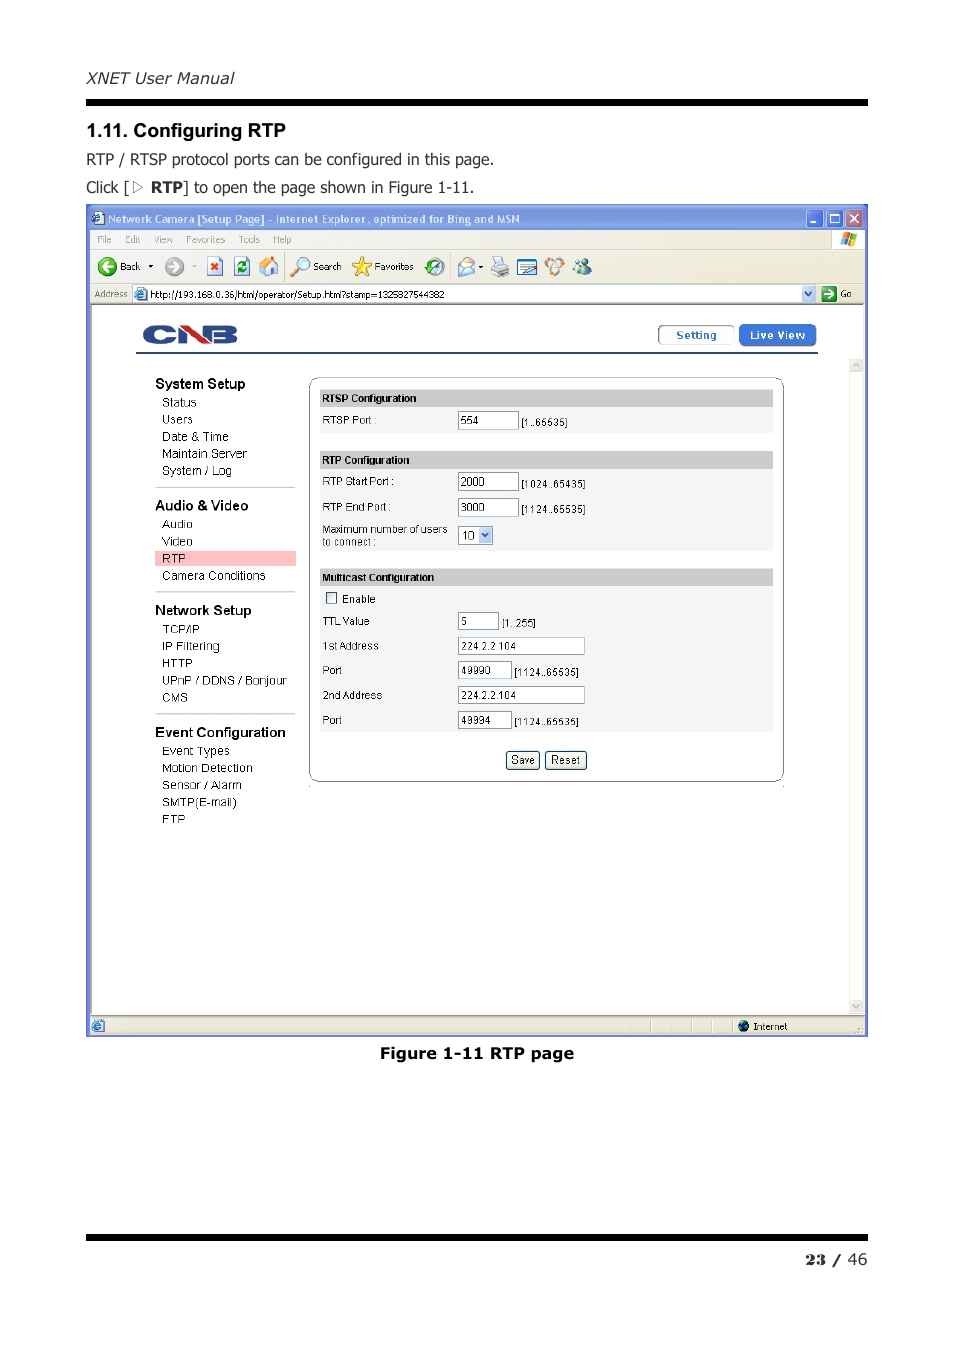Expand address bar history dropdown

tap(808, 294)
